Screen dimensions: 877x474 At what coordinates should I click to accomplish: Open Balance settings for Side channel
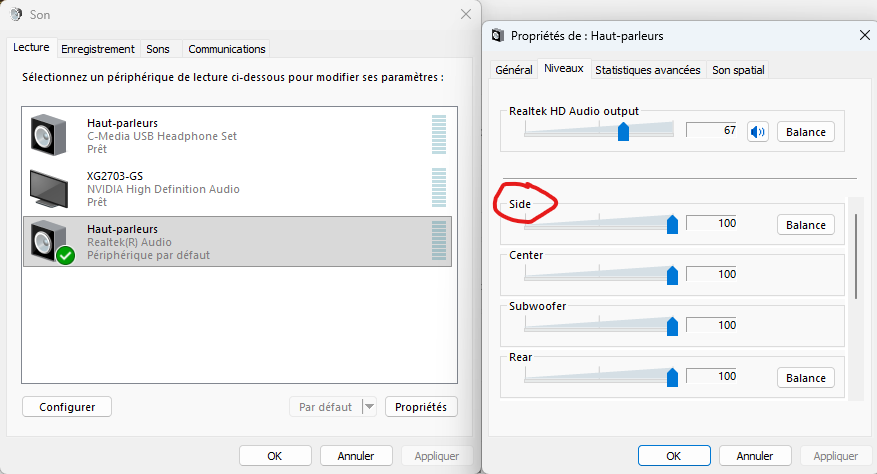(x=805, y=225)
